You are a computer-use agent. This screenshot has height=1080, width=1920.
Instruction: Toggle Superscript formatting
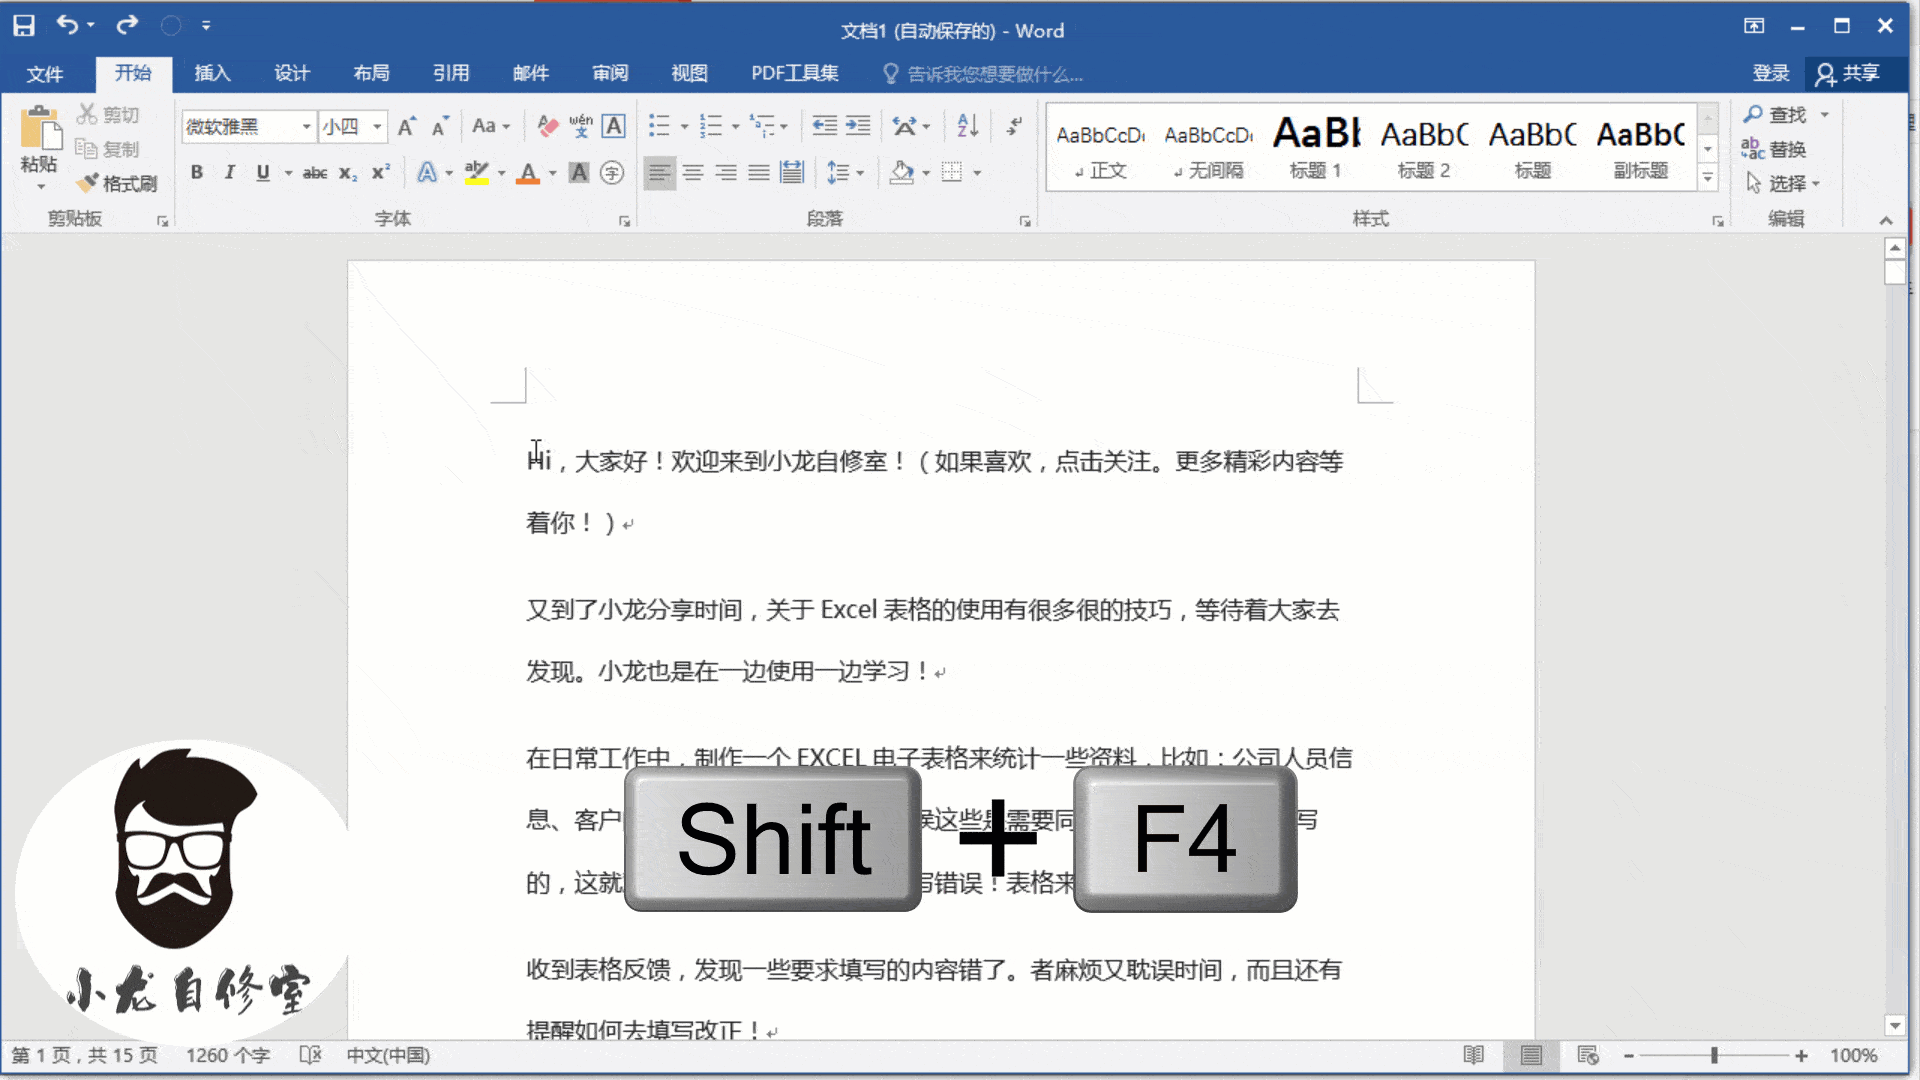[x=380, y=173]
